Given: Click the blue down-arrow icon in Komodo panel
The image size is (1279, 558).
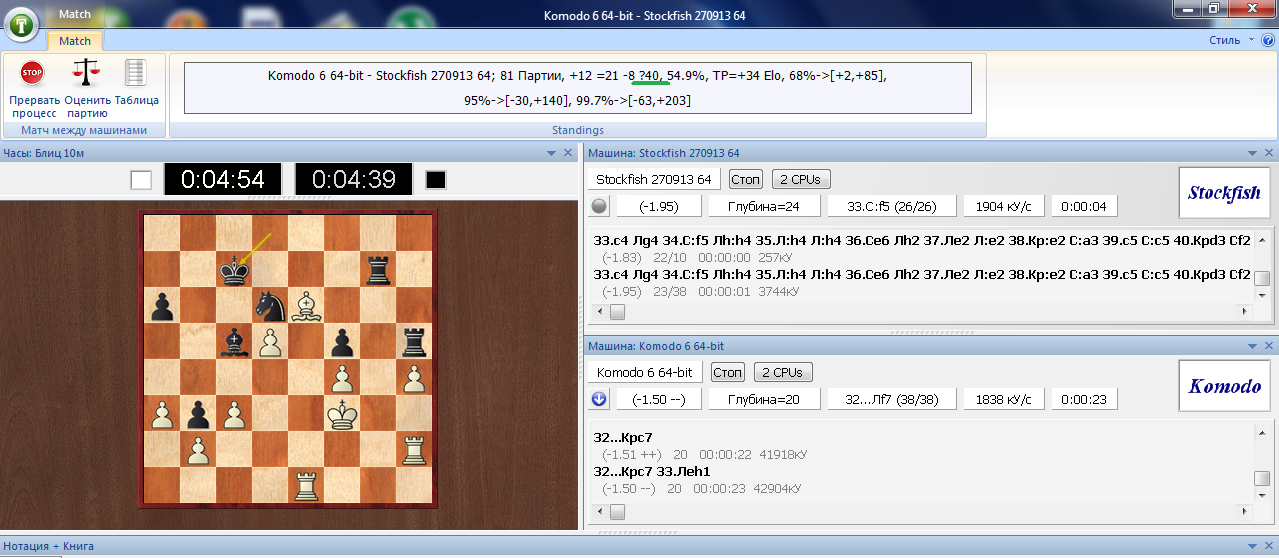Looking at the screenshot, I should click(x=599, y=400).
